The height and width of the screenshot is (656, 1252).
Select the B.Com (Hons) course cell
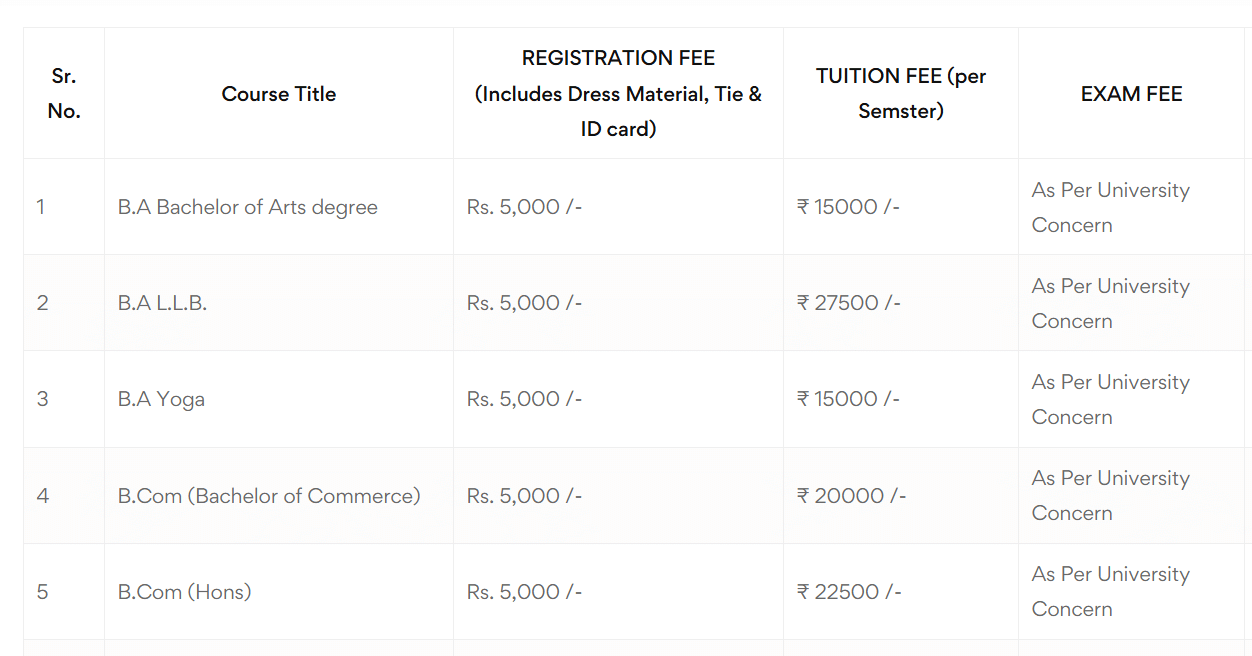tap(184, 592)
